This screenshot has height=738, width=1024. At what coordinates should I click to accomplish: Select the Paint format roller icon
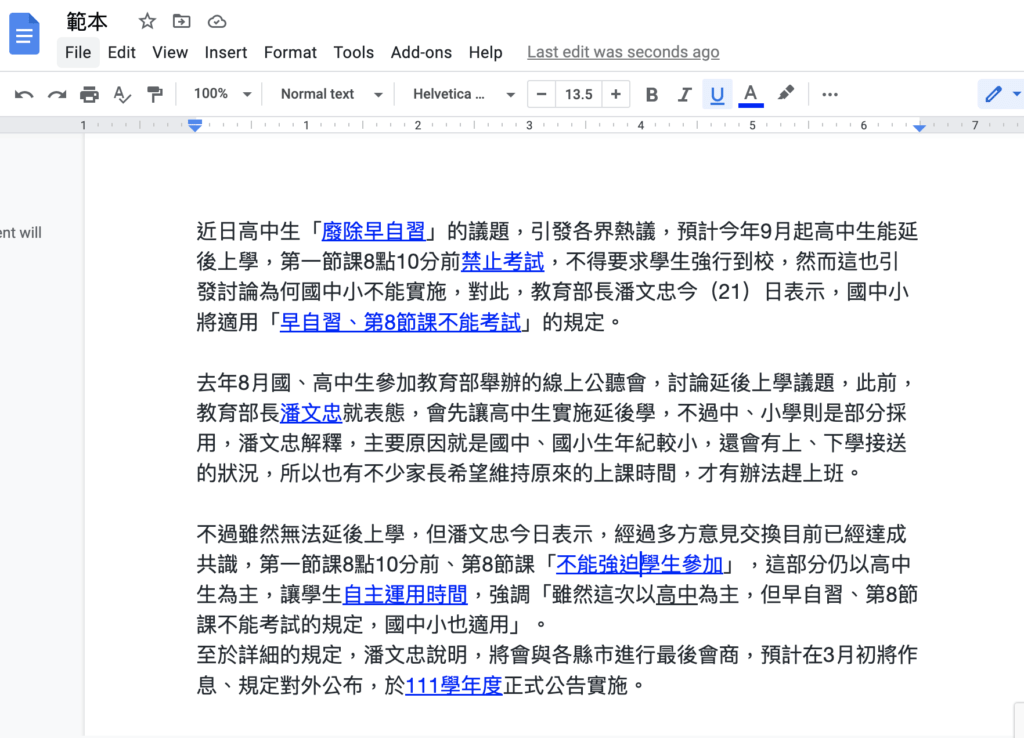click(155, 94)
